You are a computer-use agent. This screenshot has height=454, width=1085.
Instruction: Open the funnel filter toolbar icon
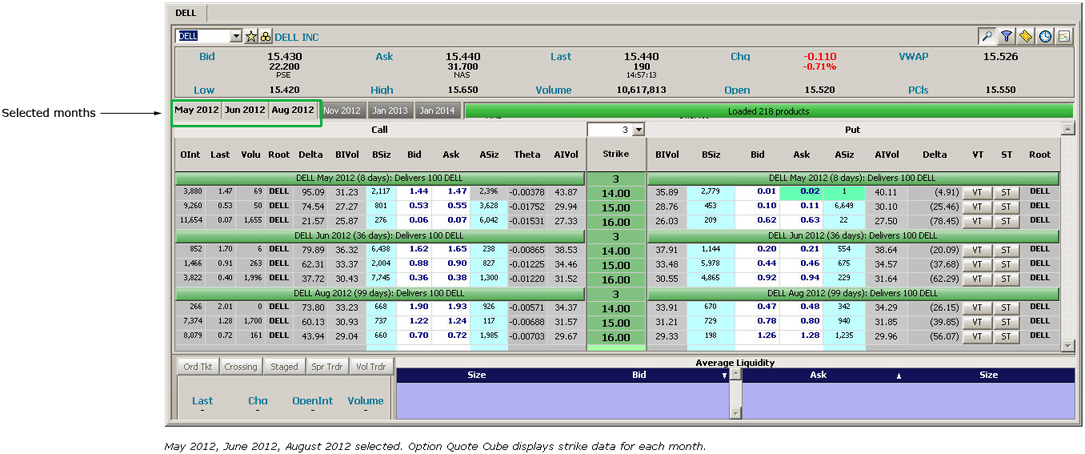pos(1006,36)
